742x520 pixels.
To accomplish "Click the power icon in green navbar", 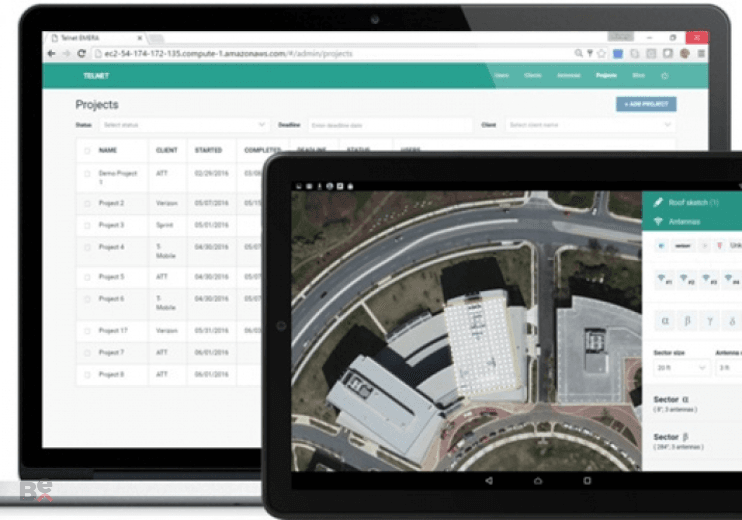I will 665,76.
